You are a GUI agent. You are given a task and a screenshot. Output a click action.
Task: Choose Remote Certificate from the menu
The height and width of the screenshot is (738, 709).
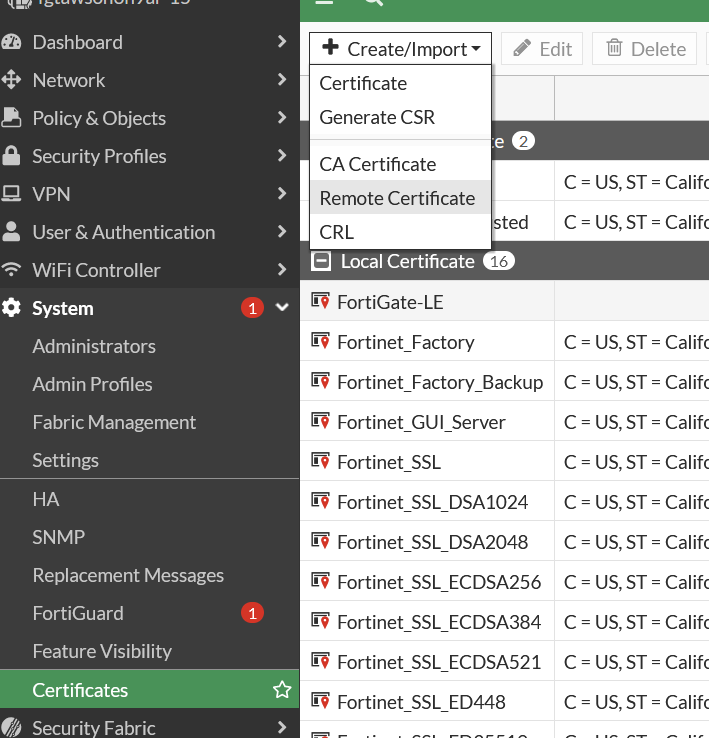[397, 198]
